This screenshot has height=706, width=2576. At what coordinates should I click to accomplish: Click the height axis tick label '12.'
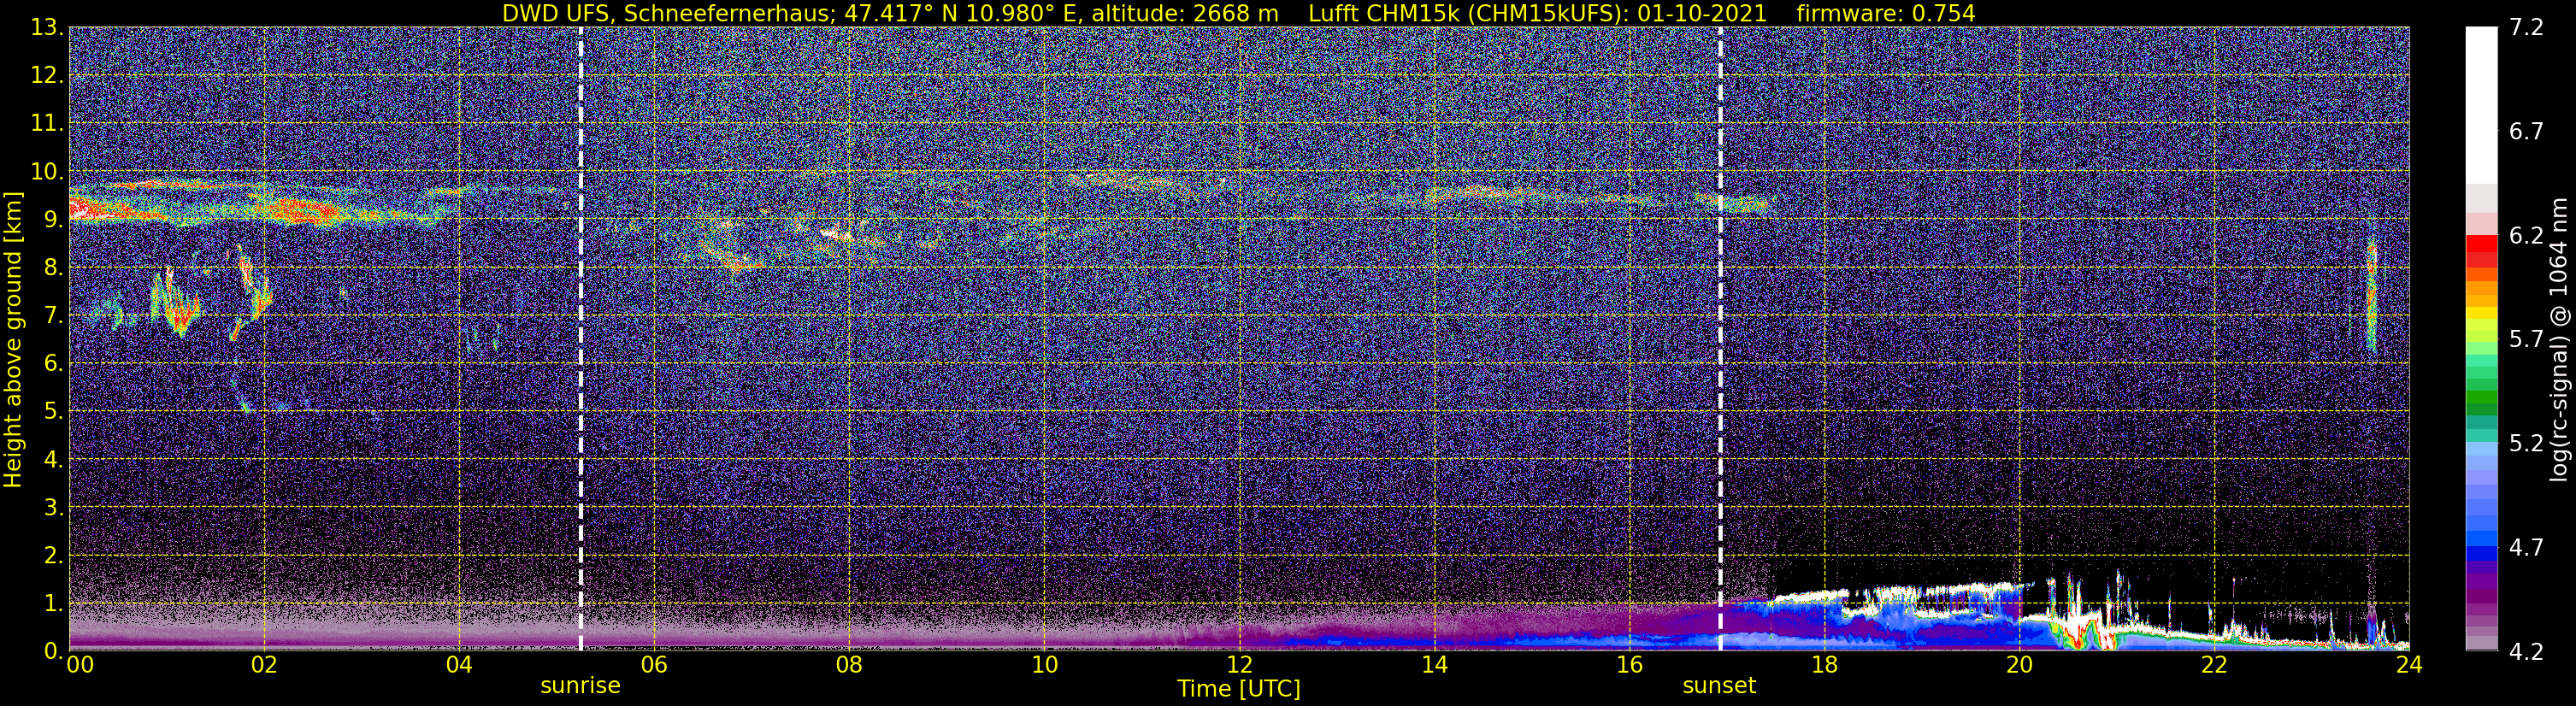coord(46,76)
